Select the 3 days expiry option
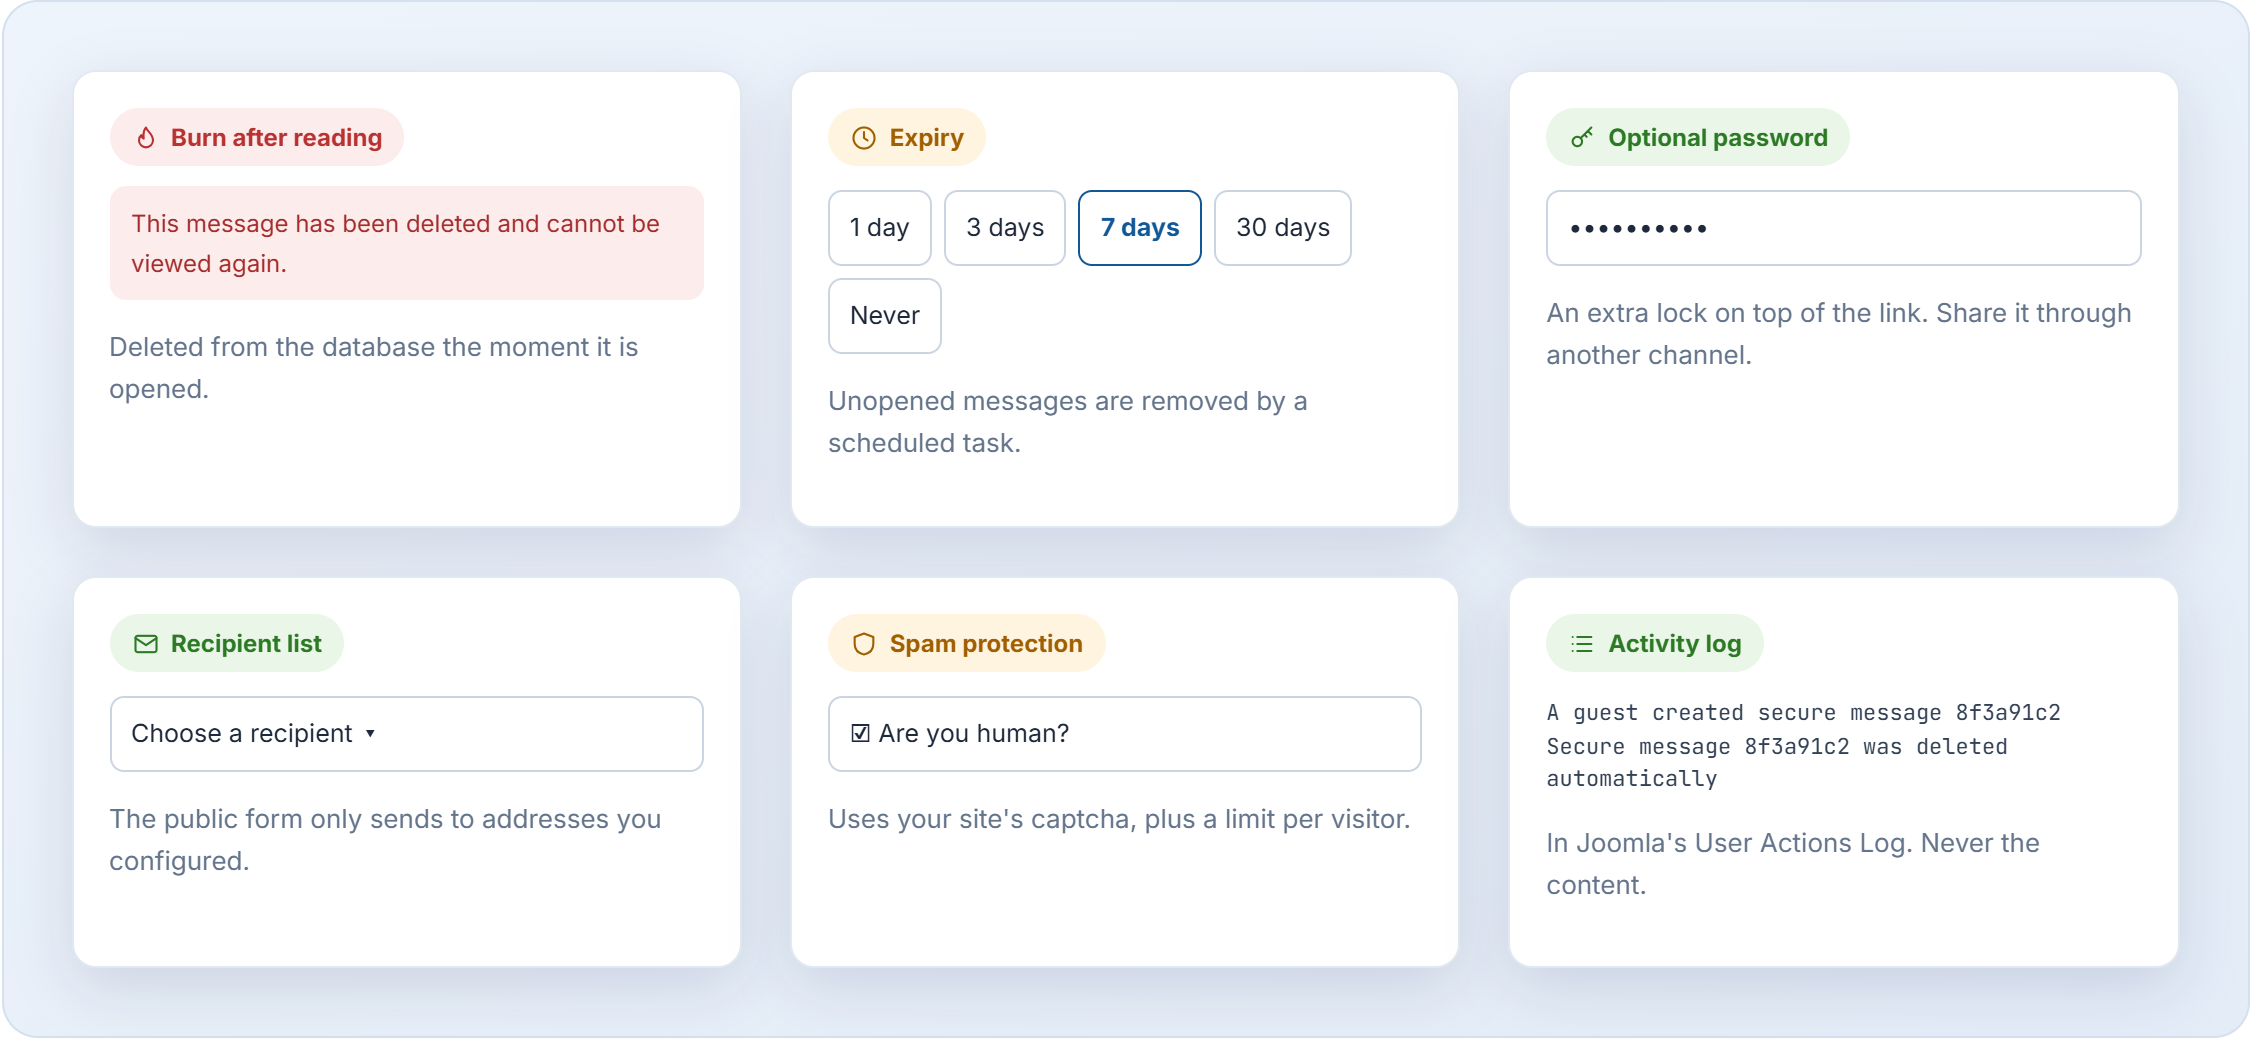Image resolution: width=2250 pixels, height=1040 pixels. (x=1005, y=228)
